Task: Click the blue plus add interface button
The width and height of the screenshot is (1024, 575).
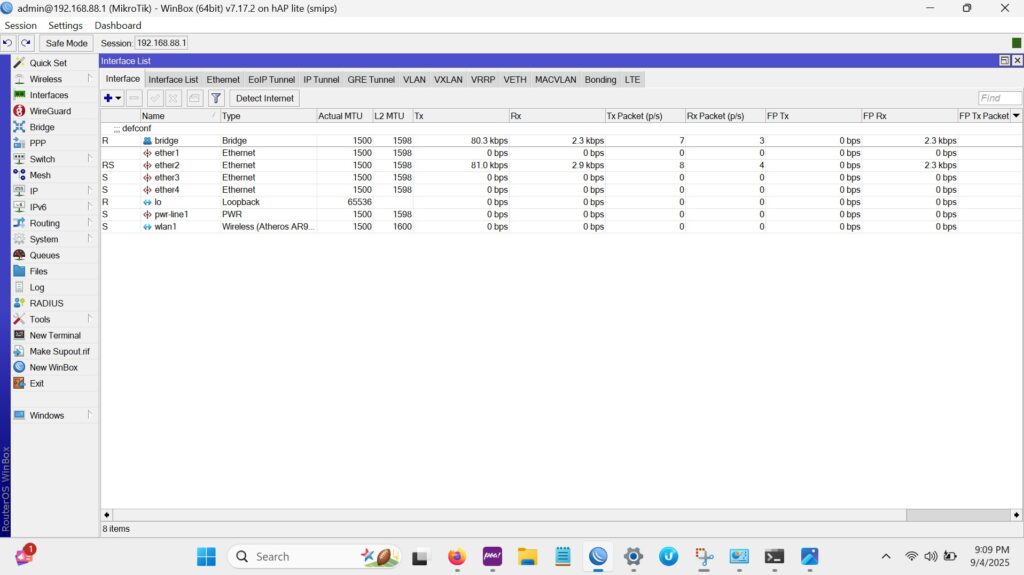Action: [108, 98]
